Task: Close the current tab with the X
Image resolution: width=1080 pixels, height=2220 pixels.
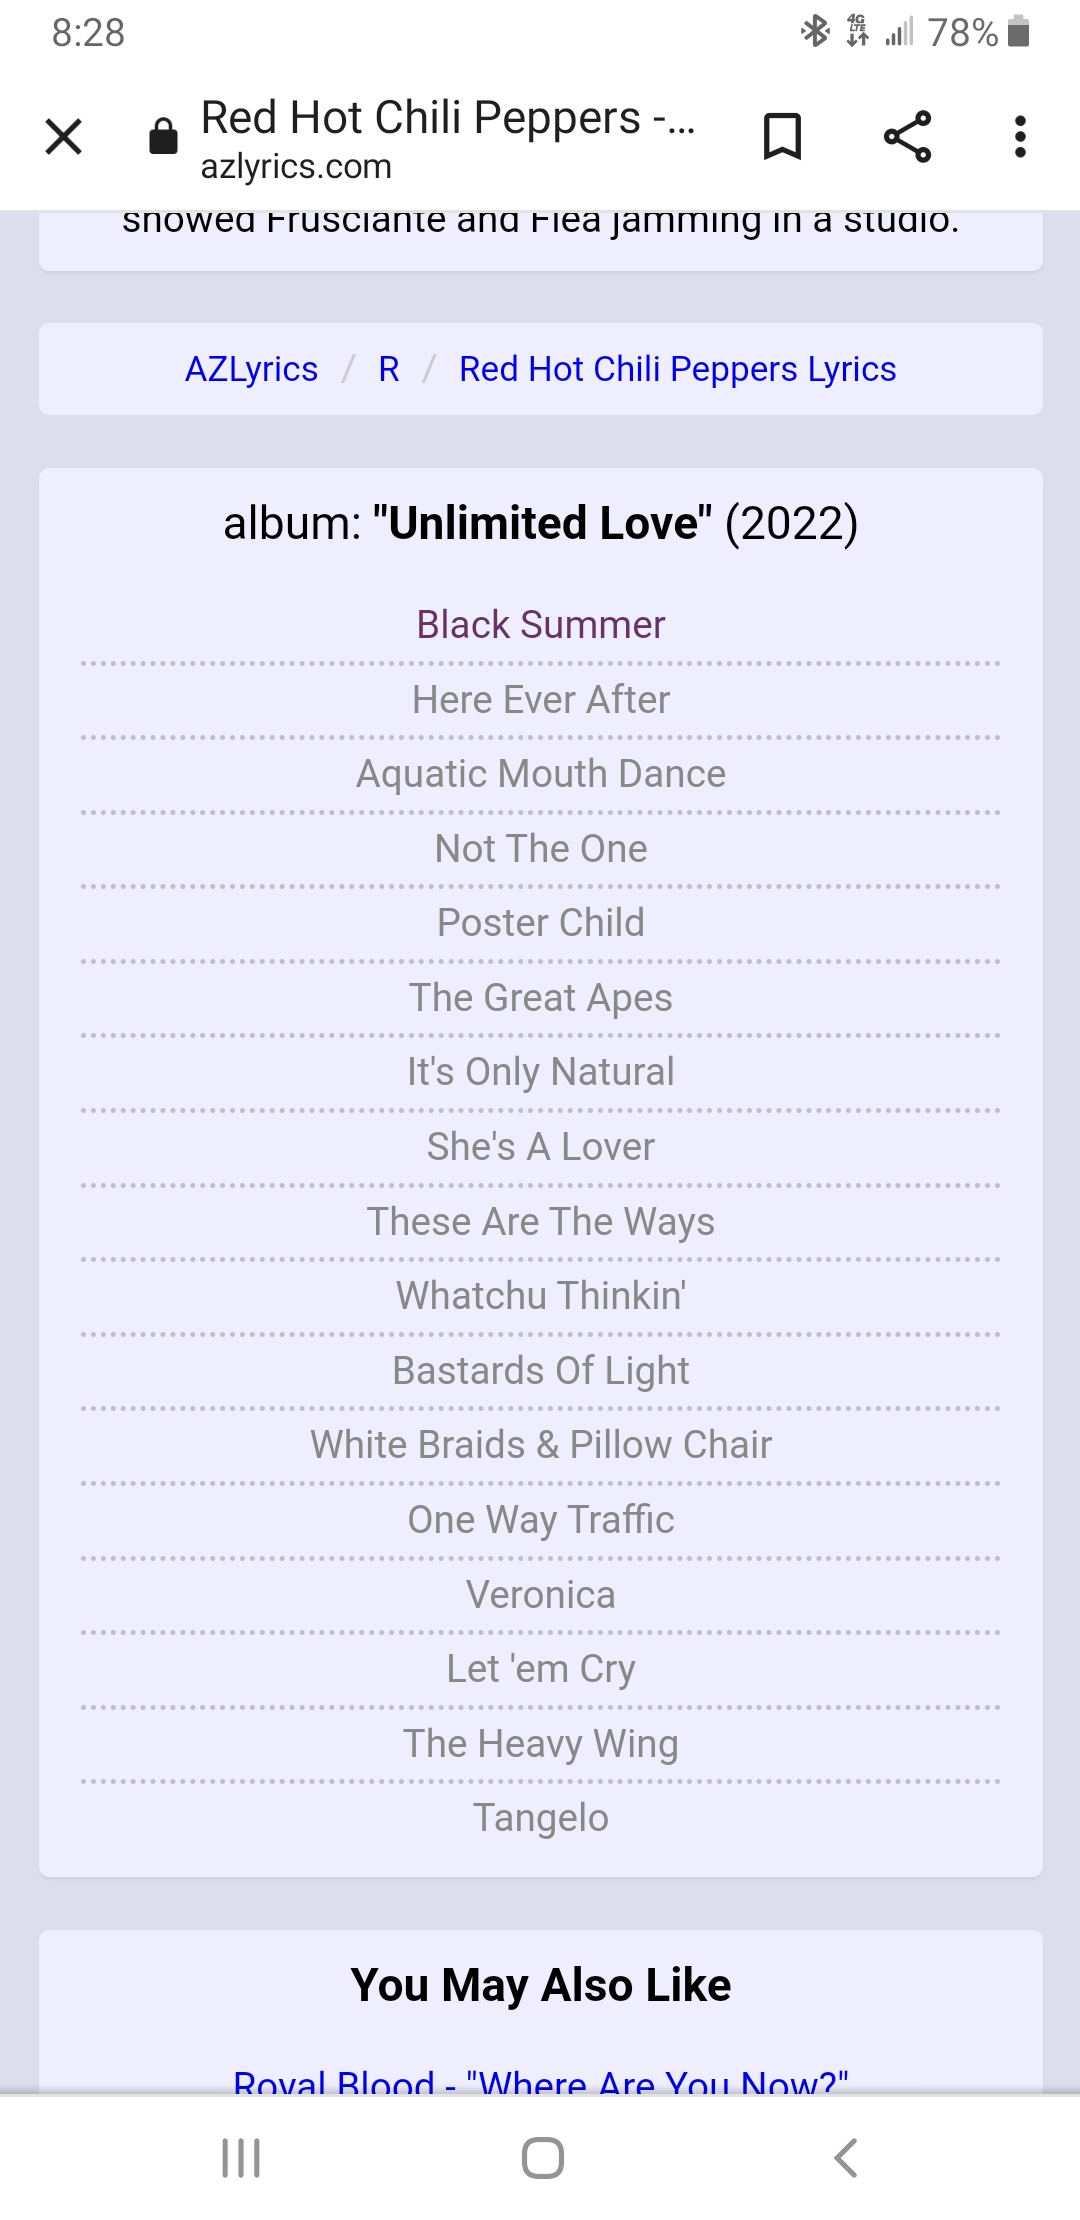Action: tap(63, 136)
